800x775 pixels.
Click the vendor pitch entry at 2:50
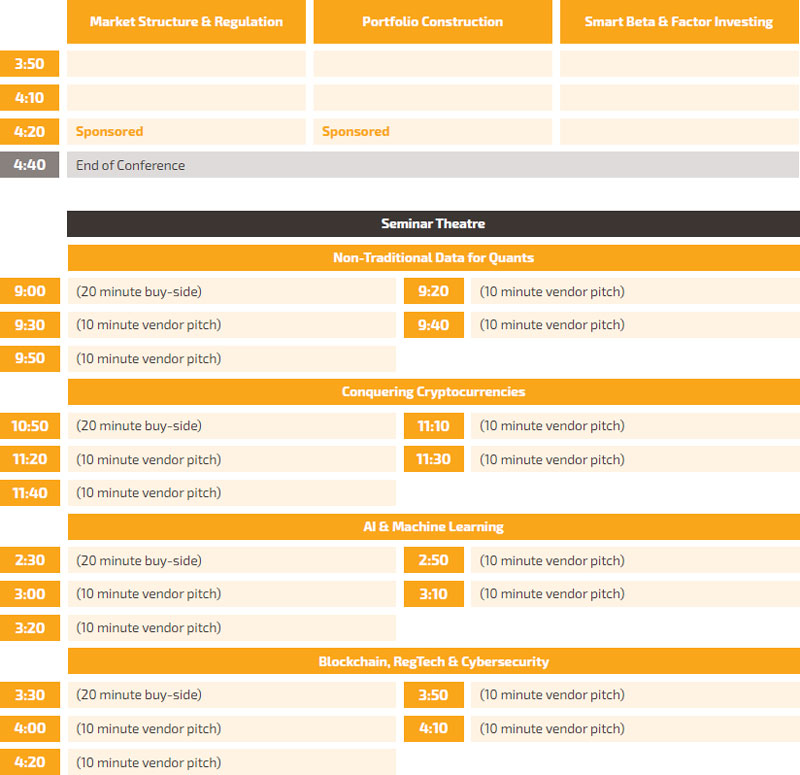click(635, 560)
